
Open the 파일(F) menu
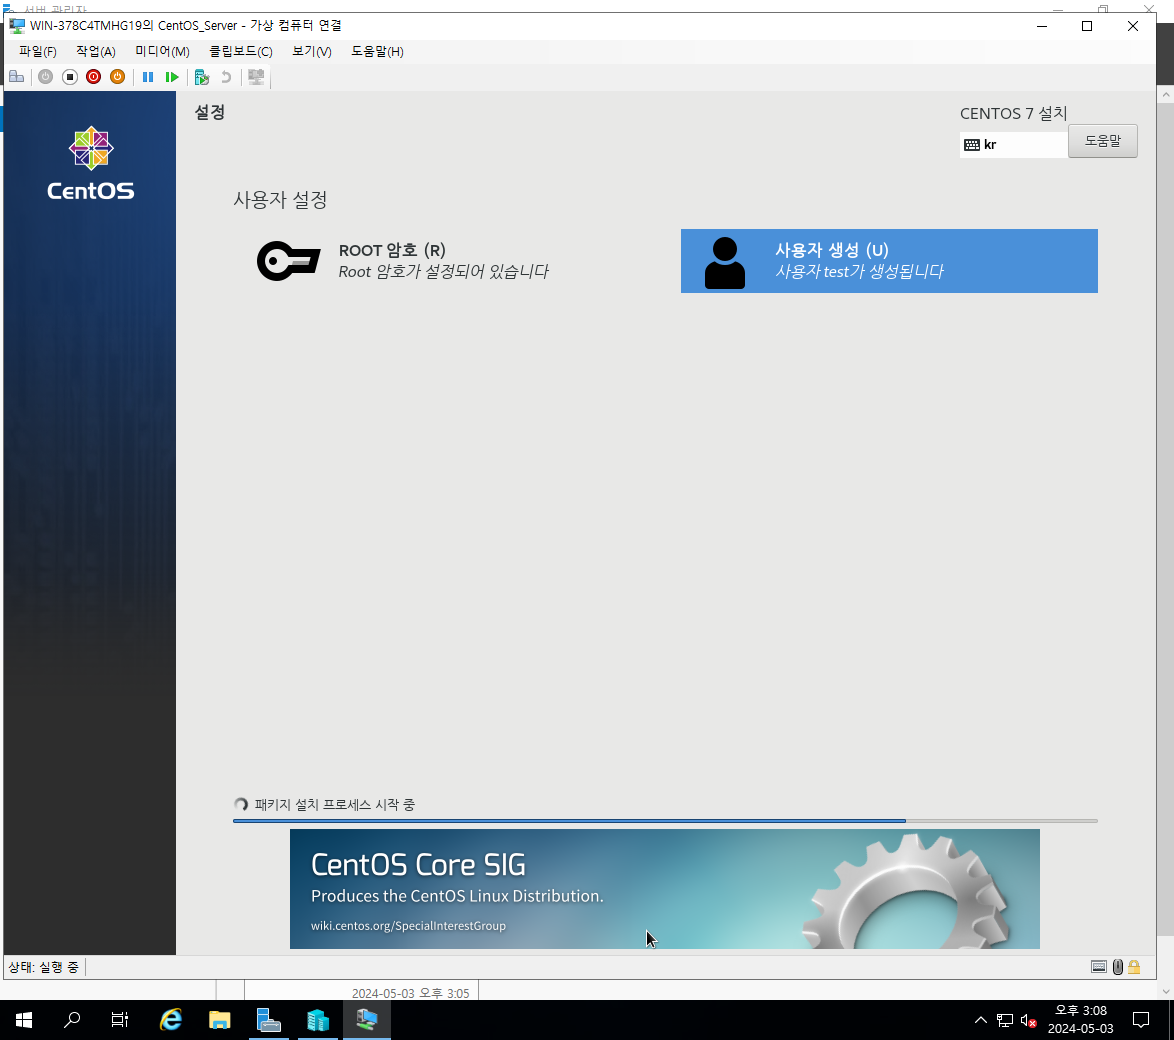(x=37, y=52)
